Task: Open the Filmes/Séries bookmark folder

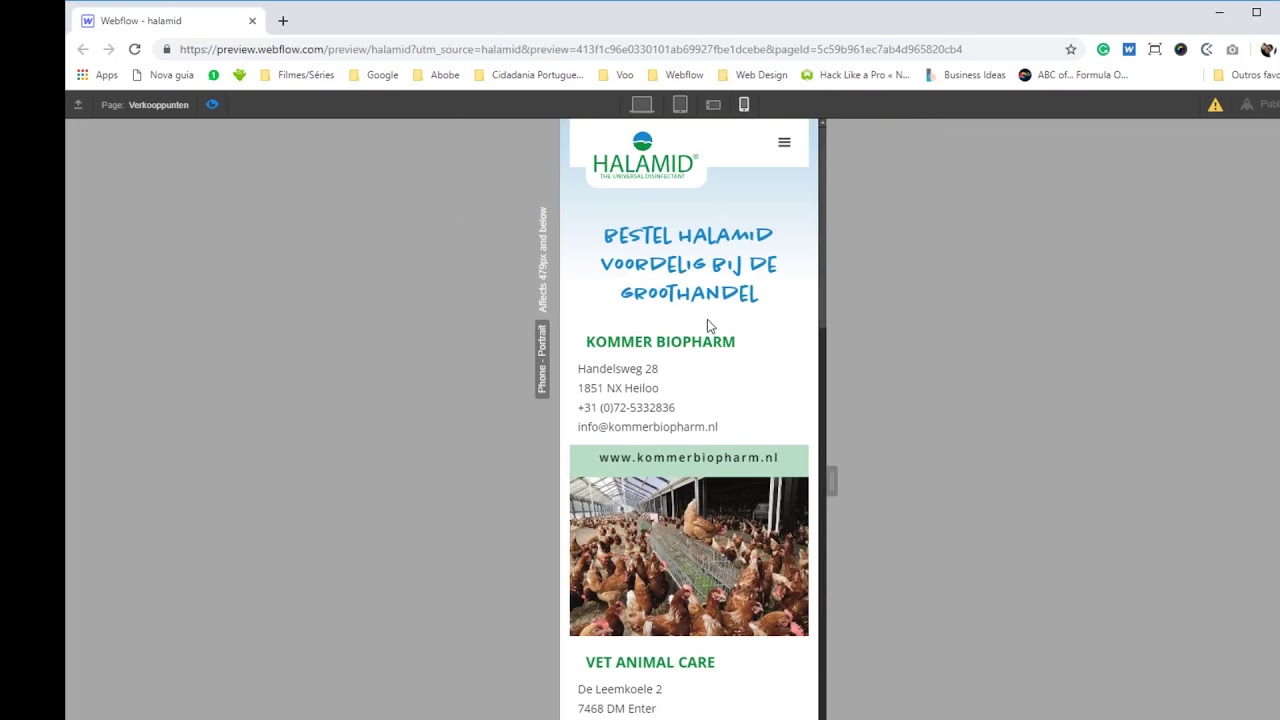Action: coord(296,75)
